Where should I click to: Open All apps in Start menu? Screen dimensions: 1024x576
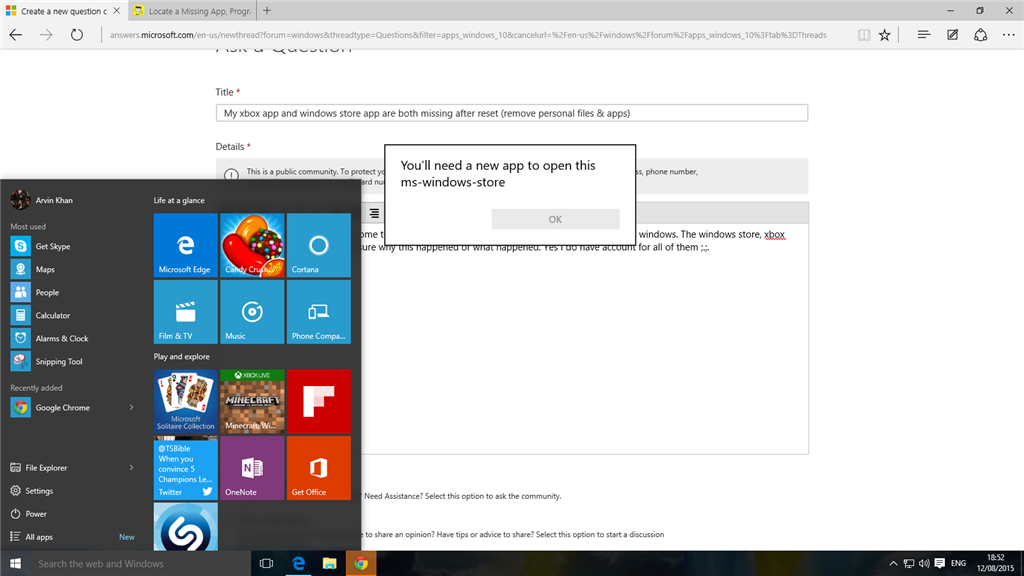72,537
